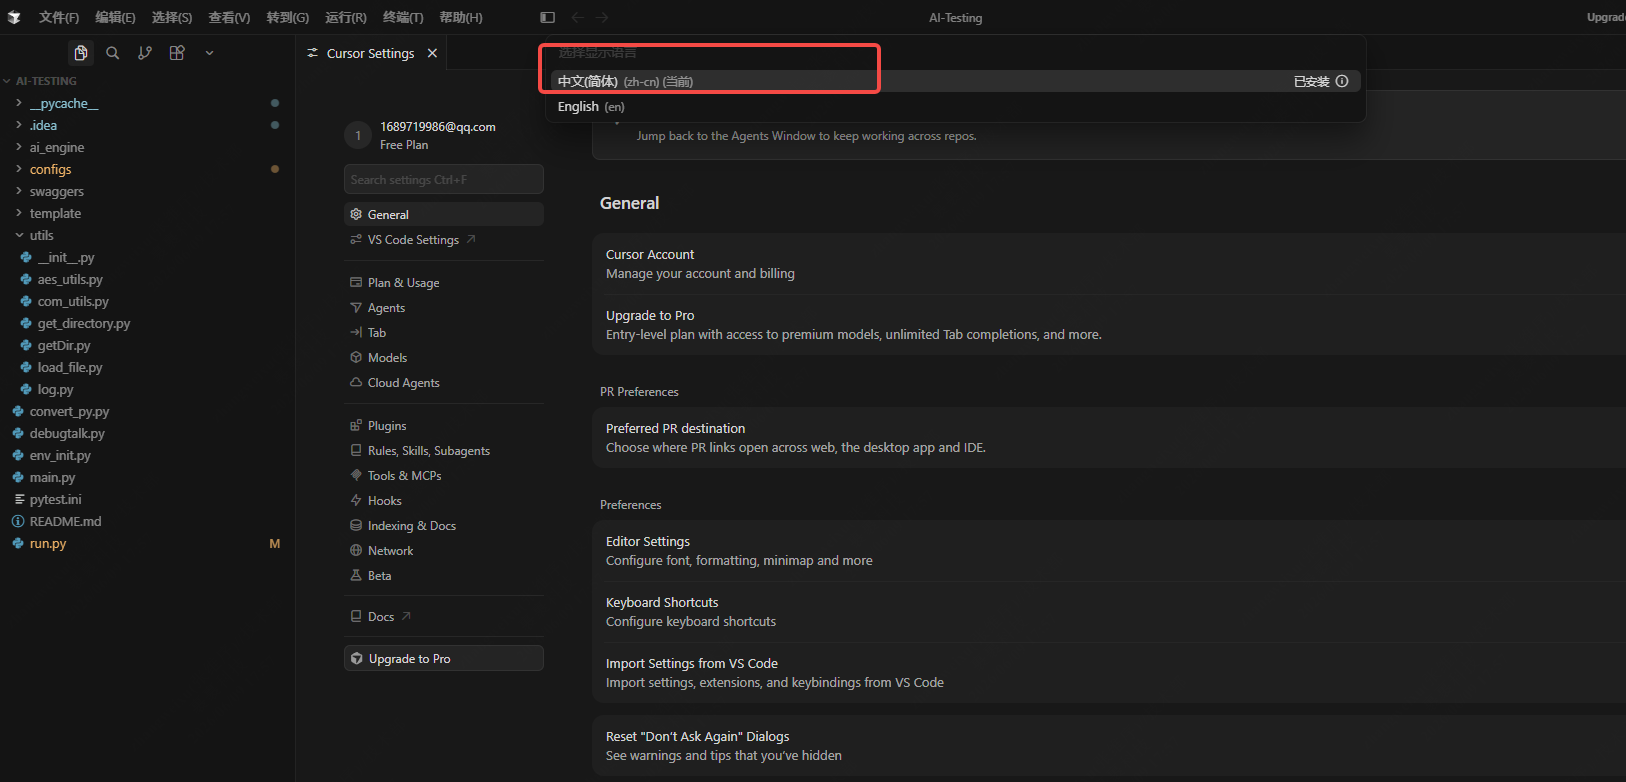
Task: Open the Plugins settings section
Action: click(x=444, y=426)
